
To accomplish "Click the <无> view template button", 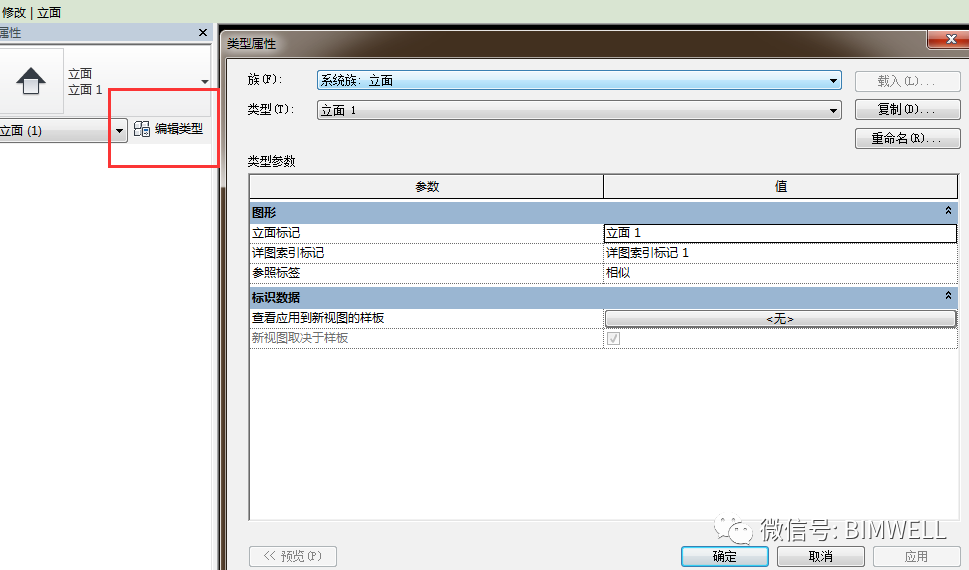I will (x=780, y=318).
